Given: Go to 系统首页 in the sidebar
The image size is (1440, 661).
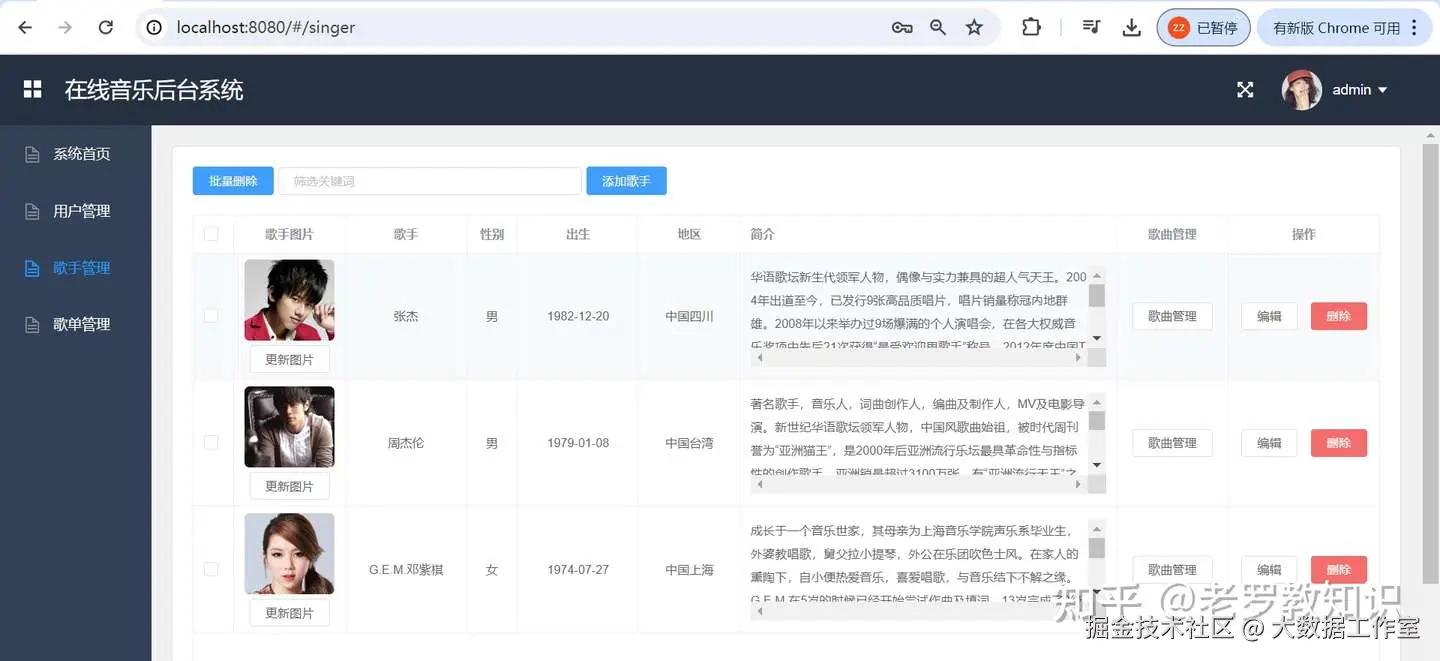Looking at the screenshot, I should pos(82,154).
